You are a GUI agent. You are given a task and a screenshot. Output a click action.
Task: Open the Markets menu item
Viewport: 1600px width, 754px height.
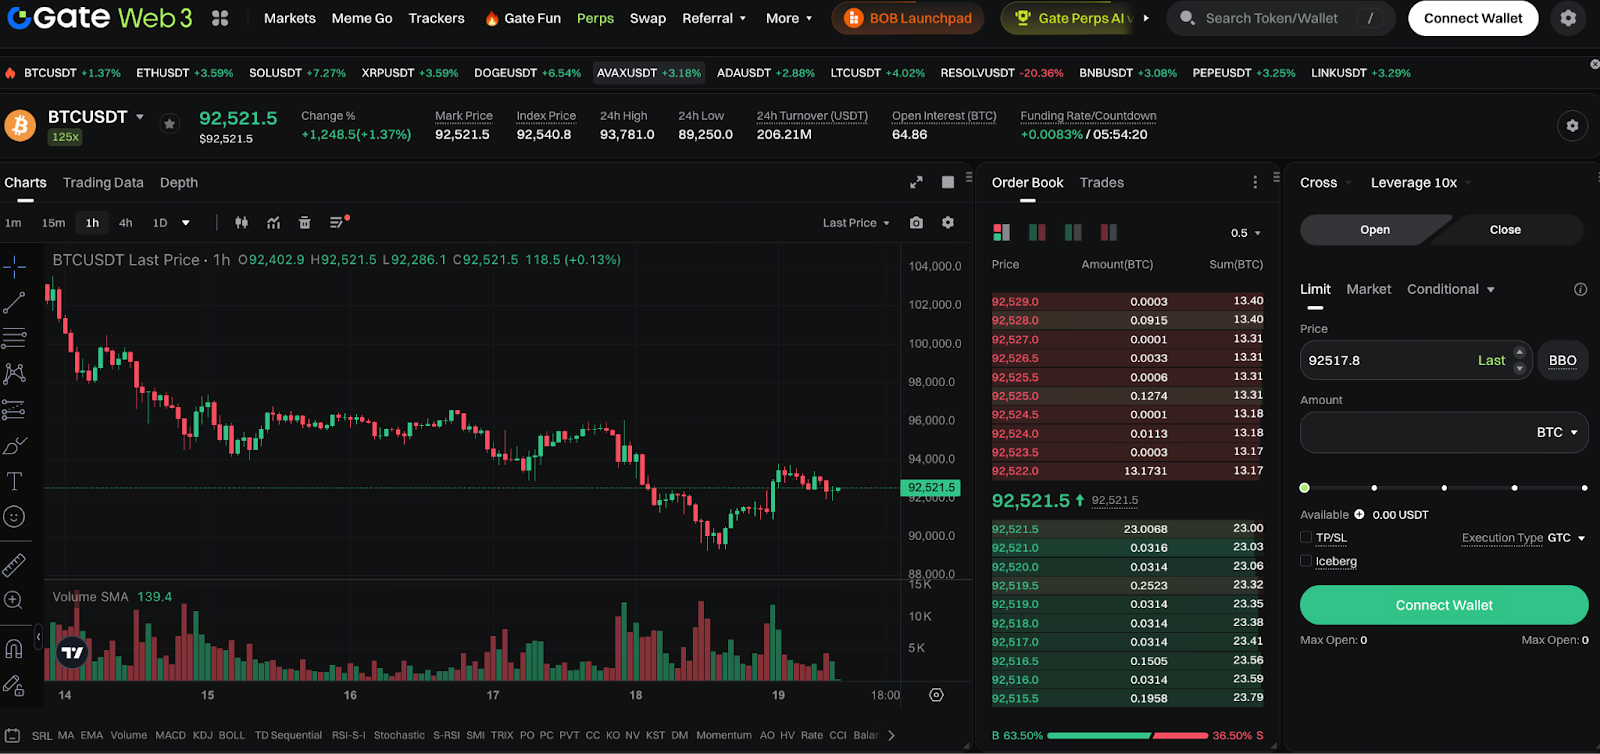click(x=290, y=18)
